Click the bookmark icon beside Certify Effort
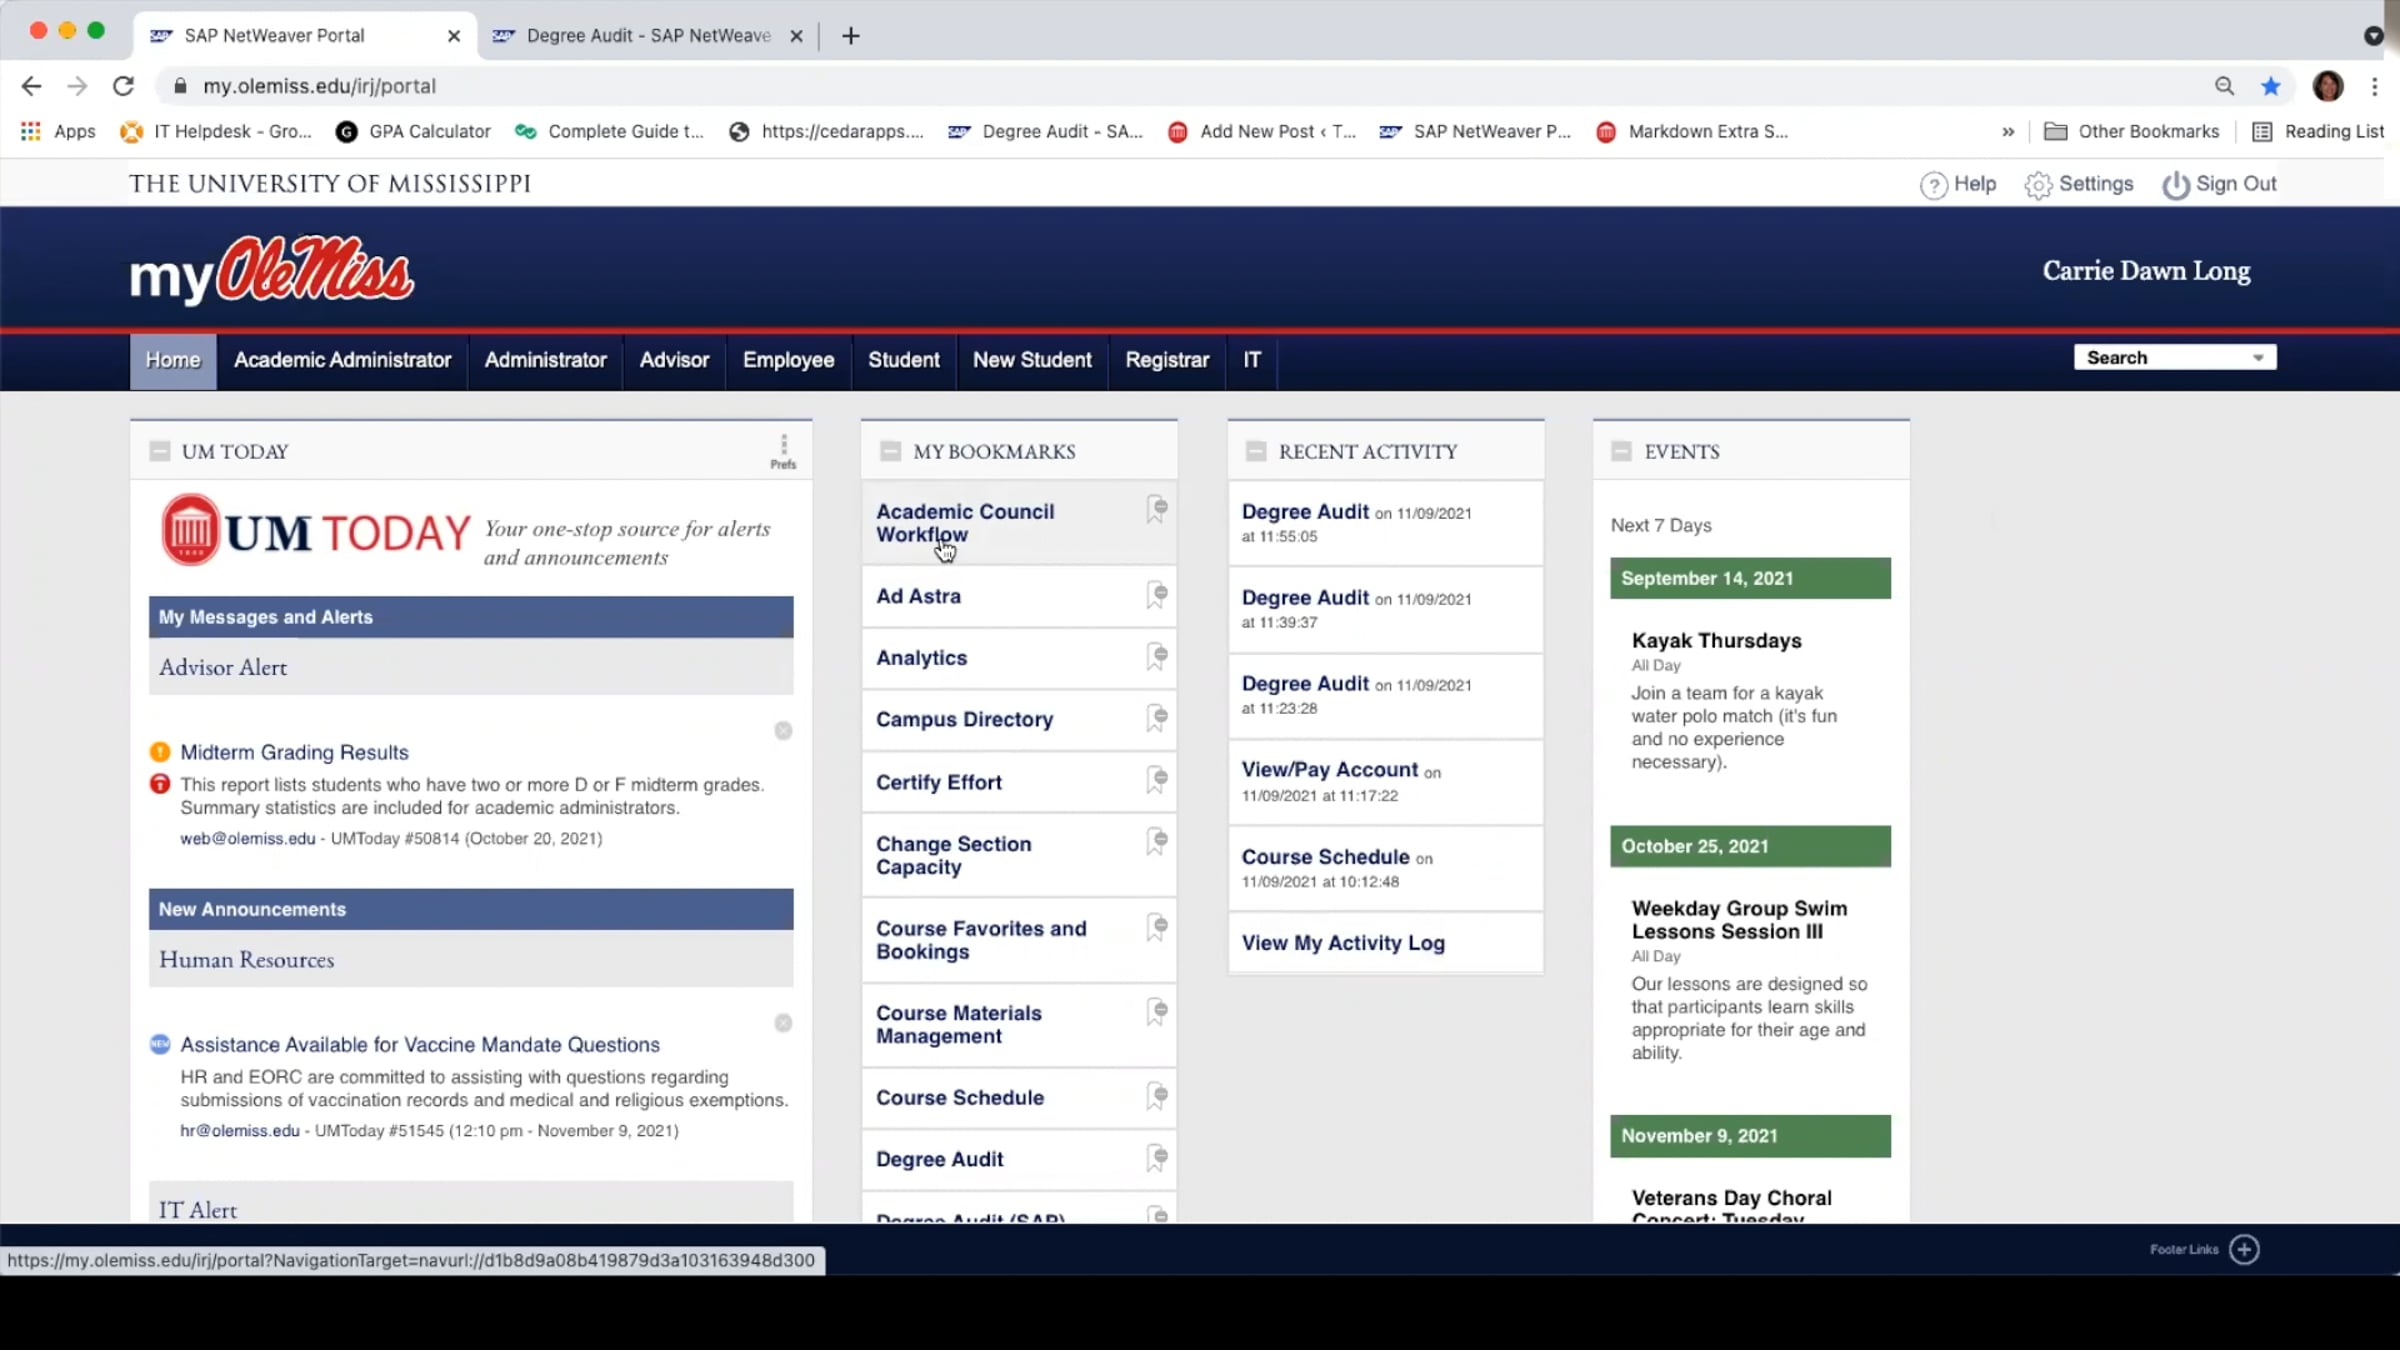Image resolution: width=2400 pixels, height=1350 pixels. coord(1157,780)
